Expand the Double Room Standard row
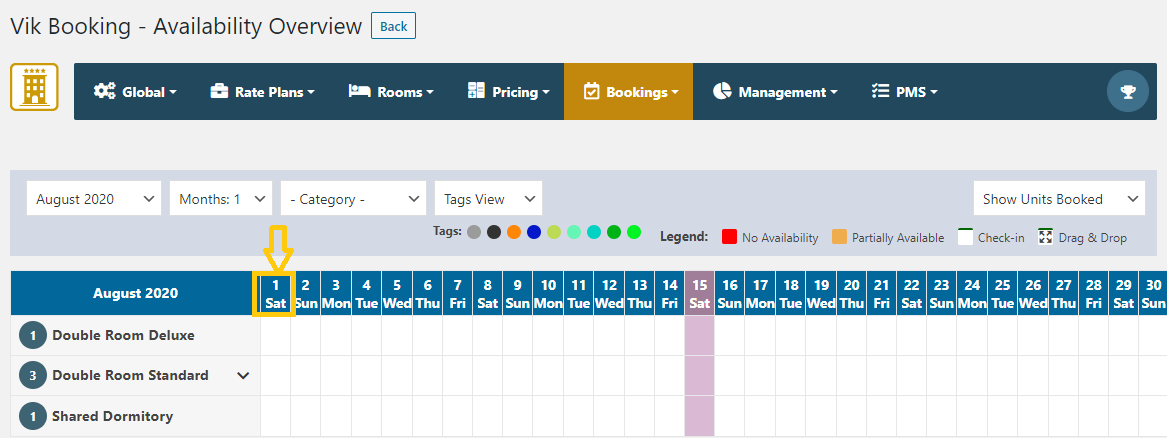The height and width of the screenshot is (438, 1167). [242, 376]
